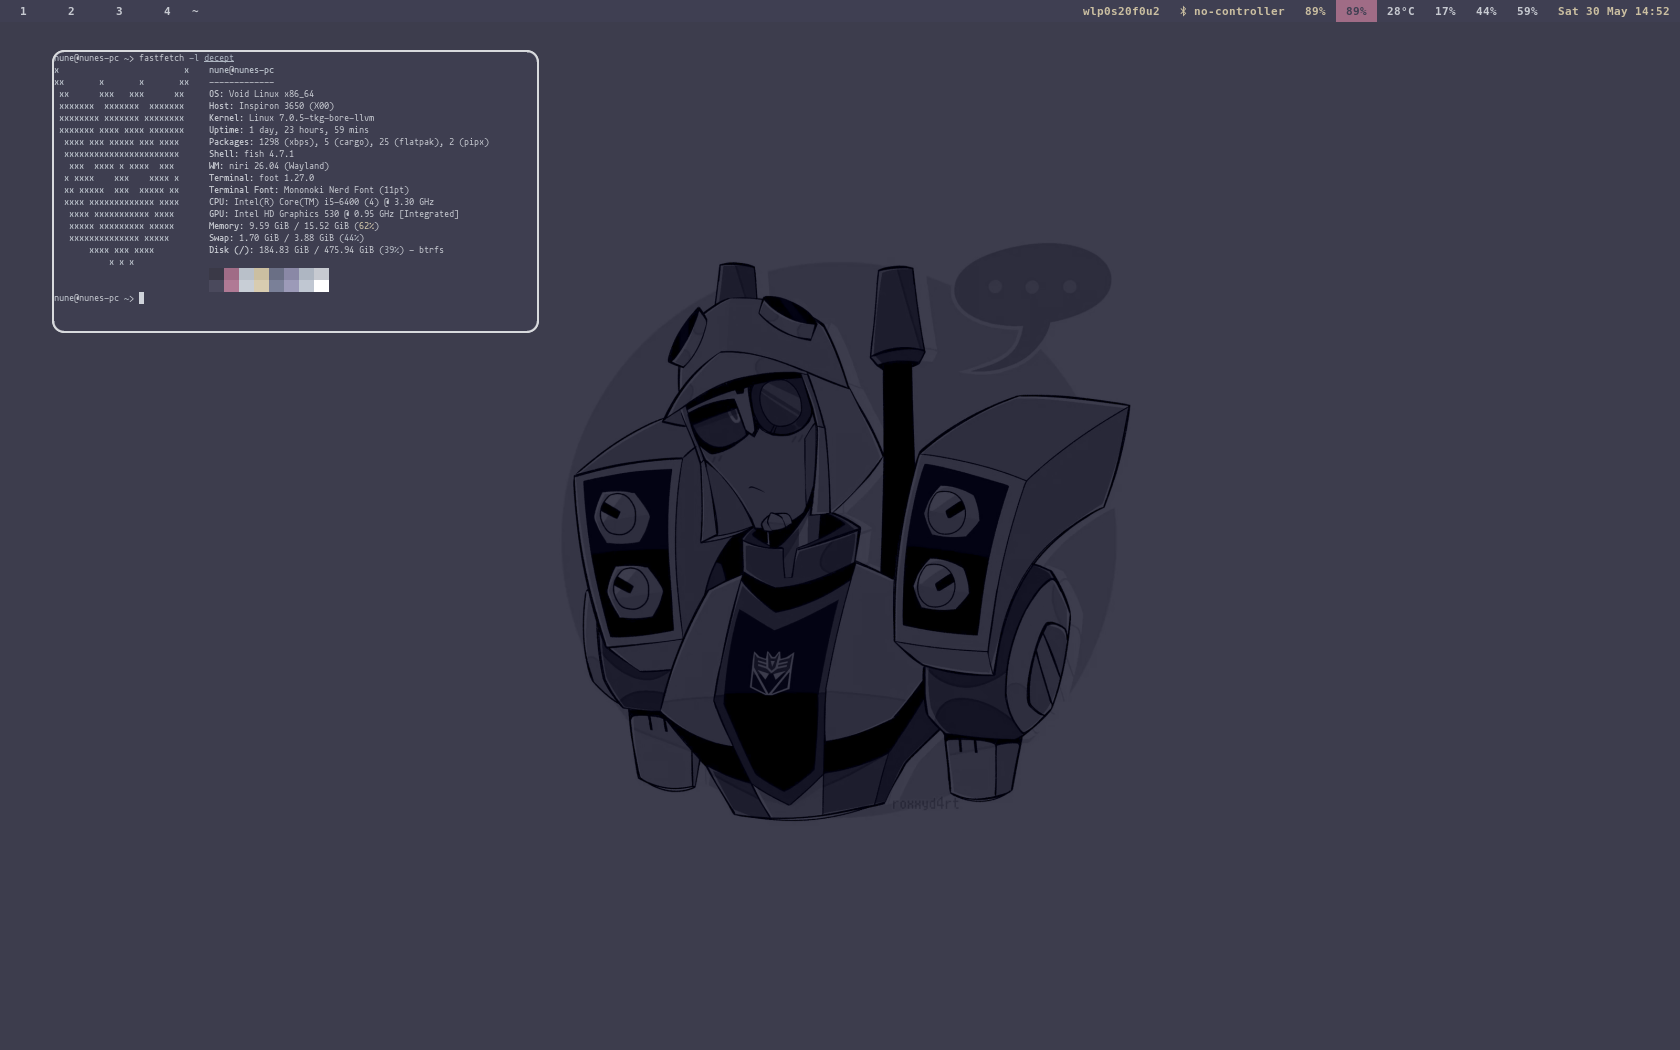Click the 'nune@nunes-pc' fastfetch header
This screenshot has width=1680, height=1050.
point(241,70)
